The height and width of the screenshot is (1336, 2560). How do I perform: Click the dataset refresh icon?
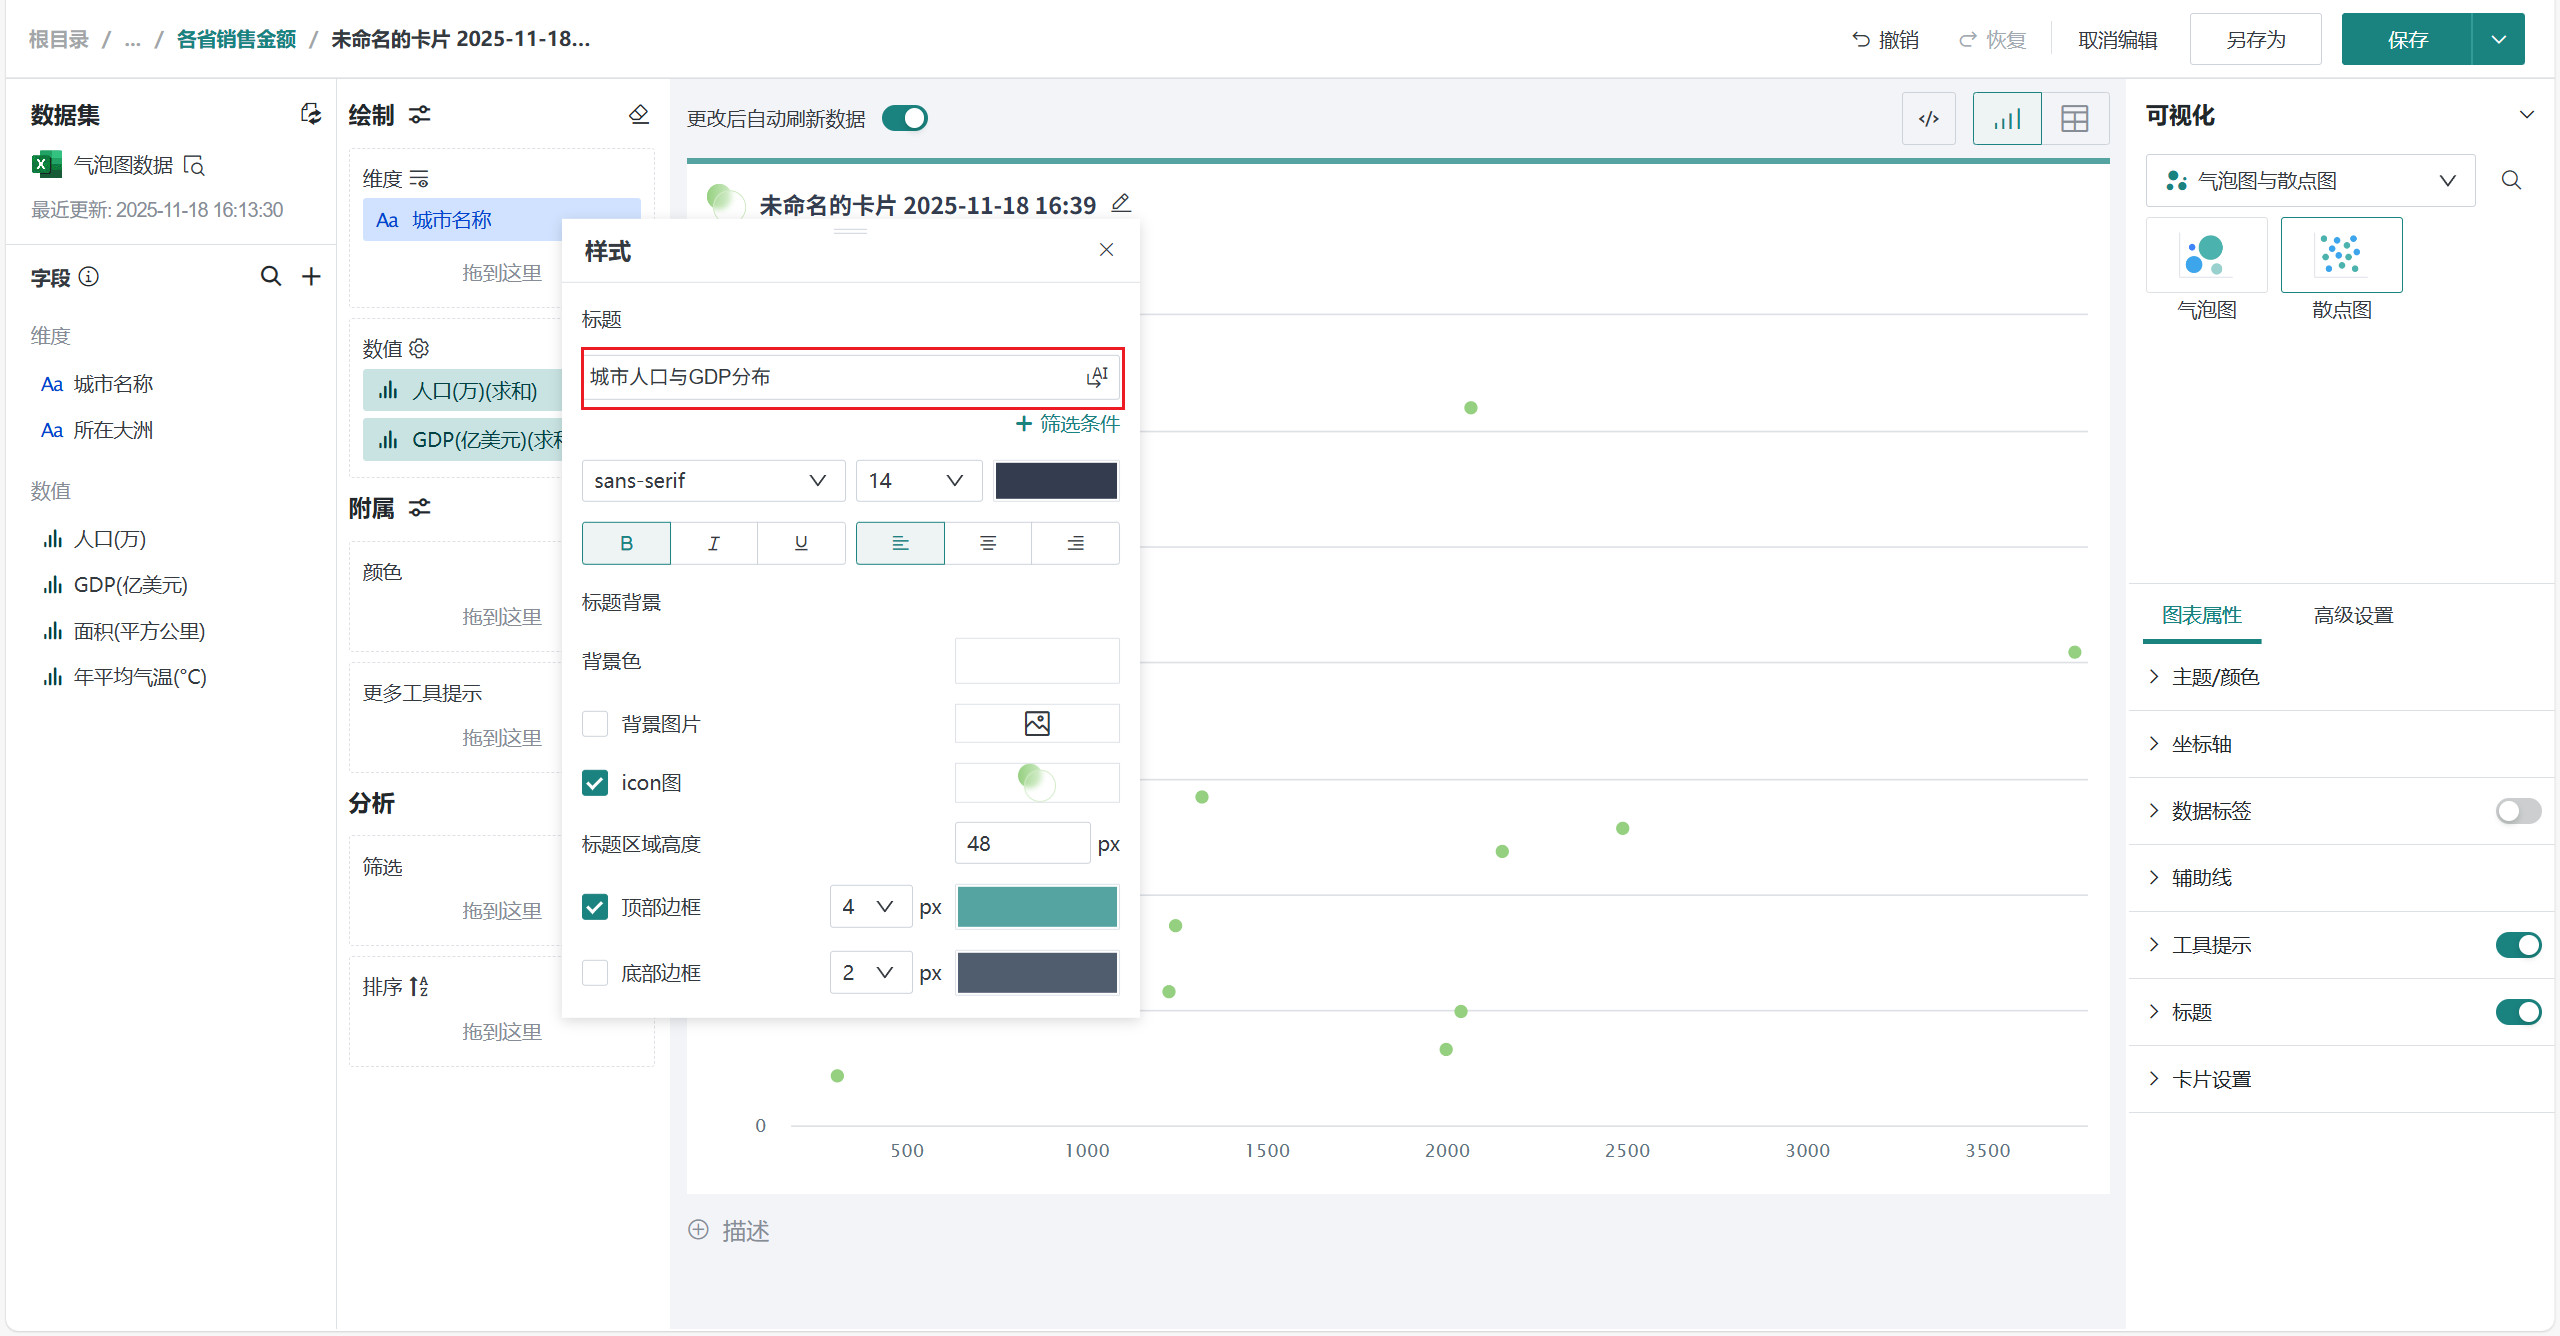click(x=311, y=114)
